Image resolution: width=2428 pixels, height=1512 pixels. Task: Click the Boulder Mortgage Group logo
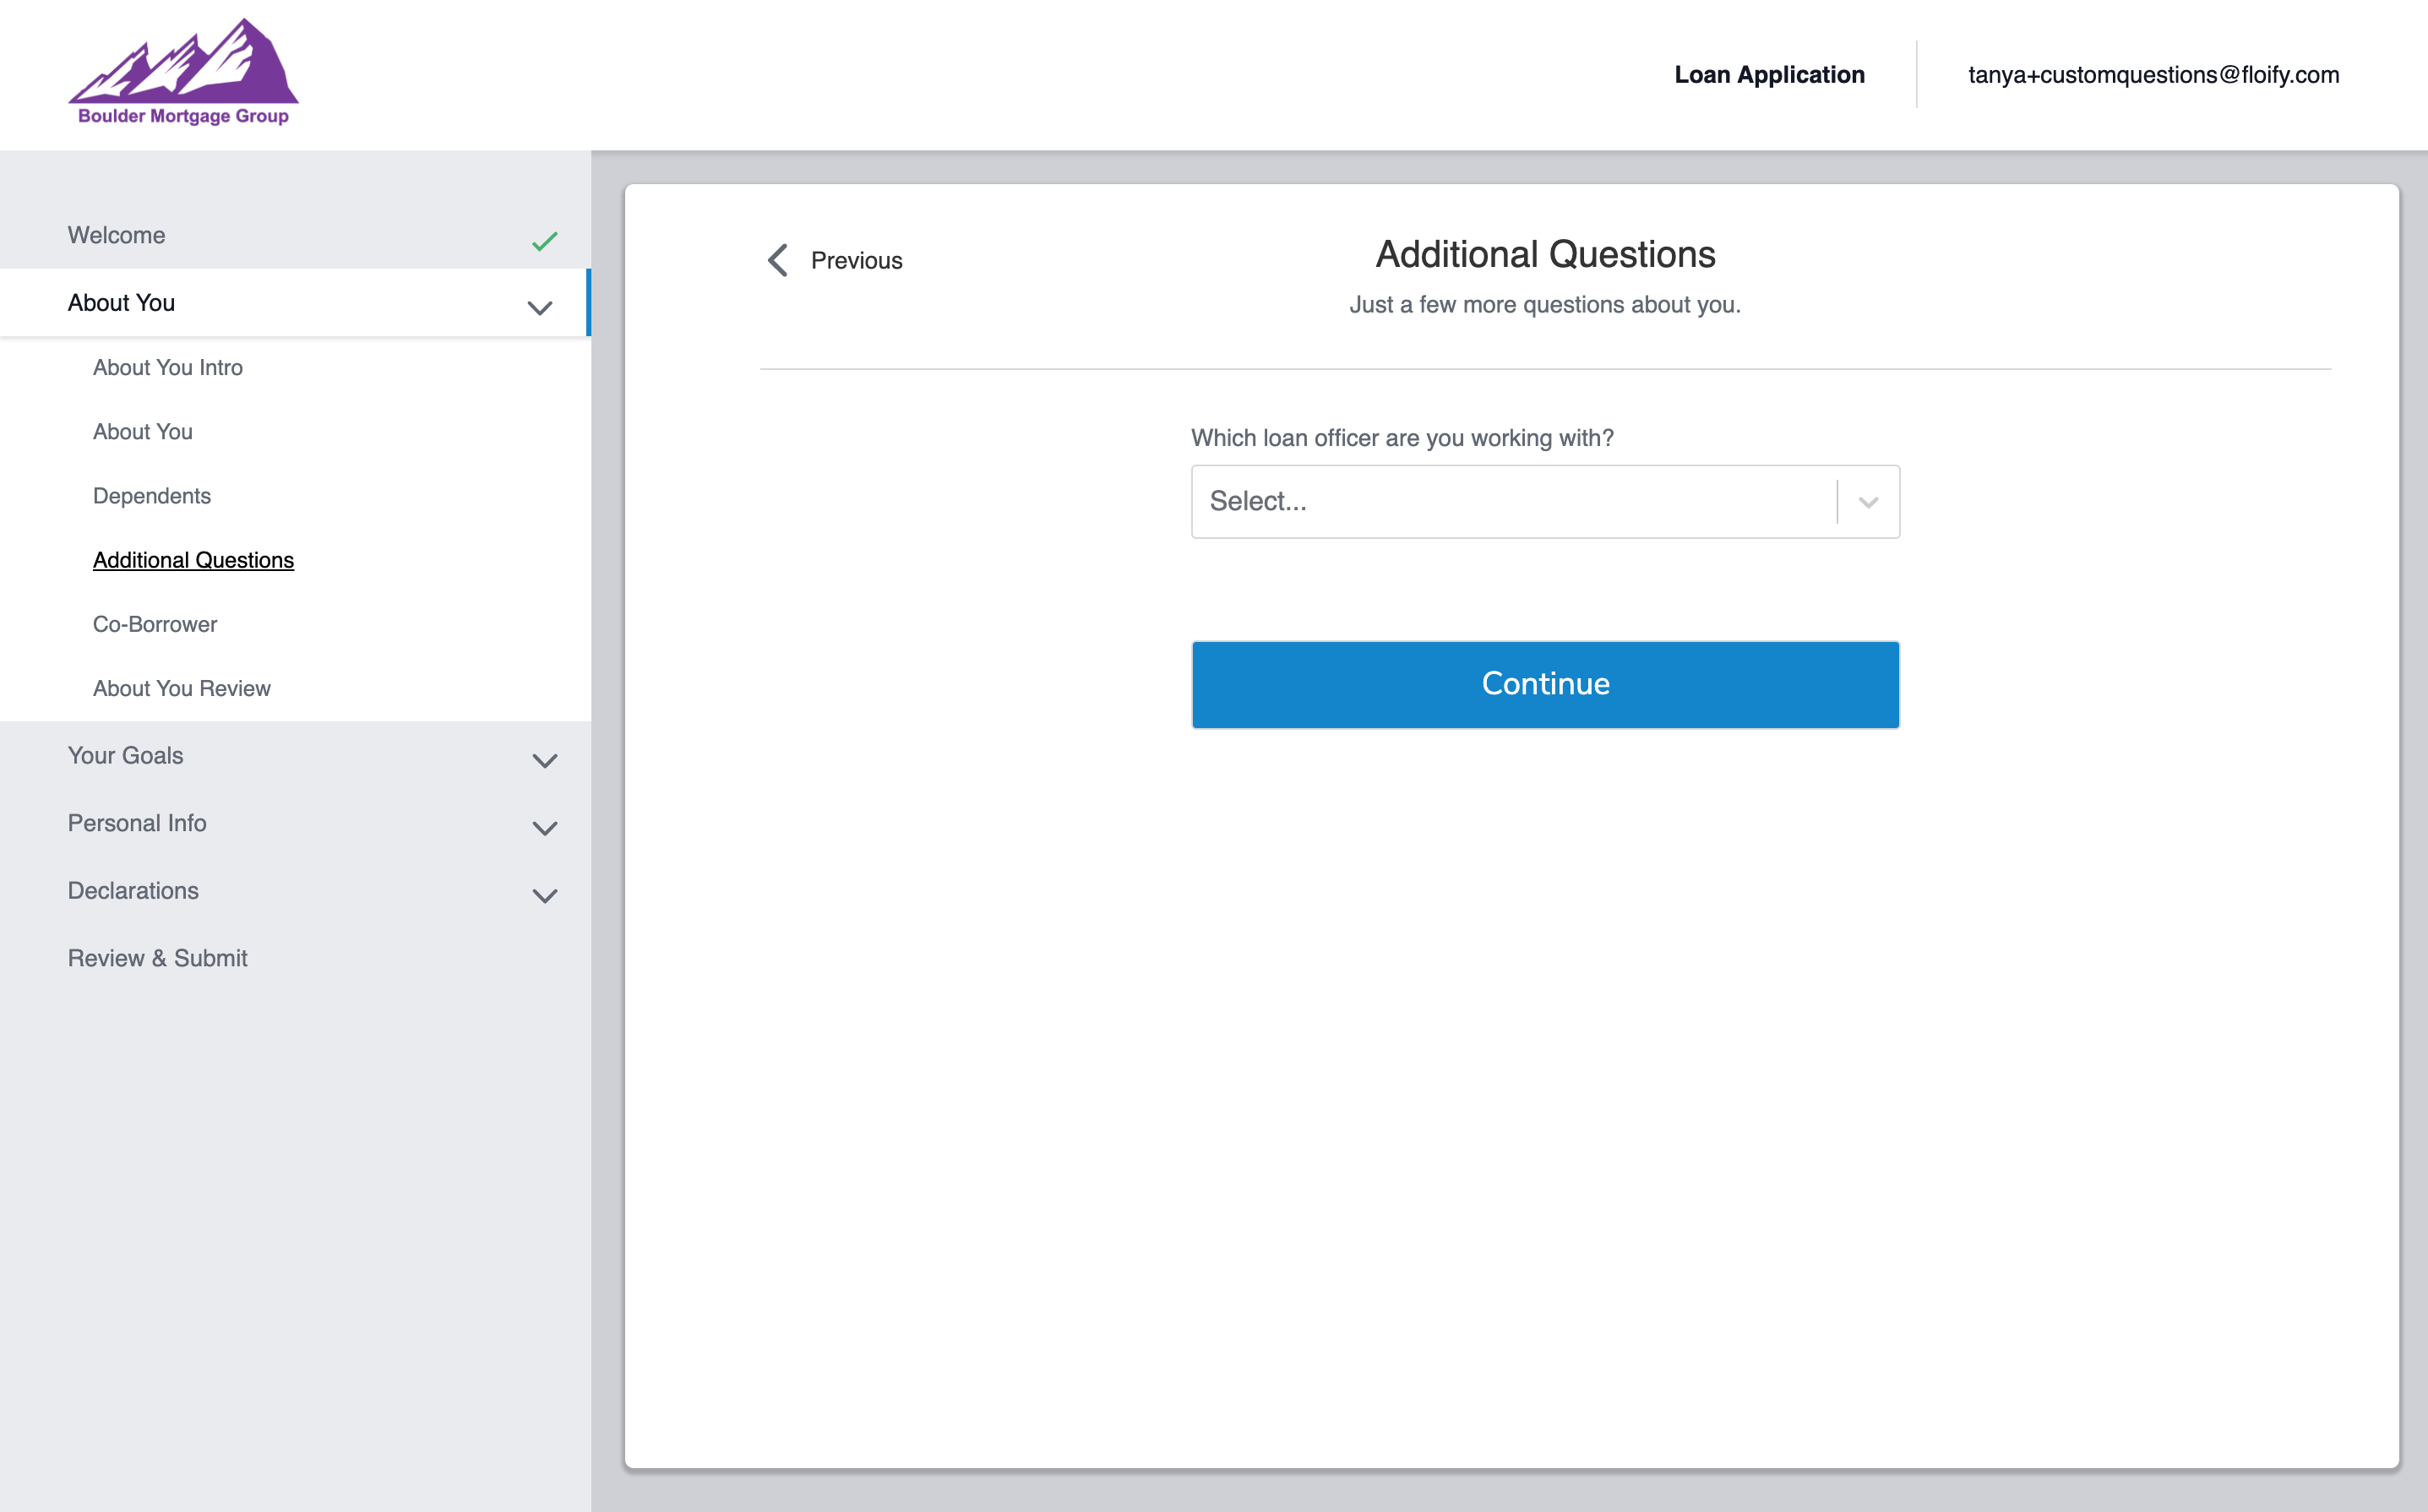tap(183, 73)
